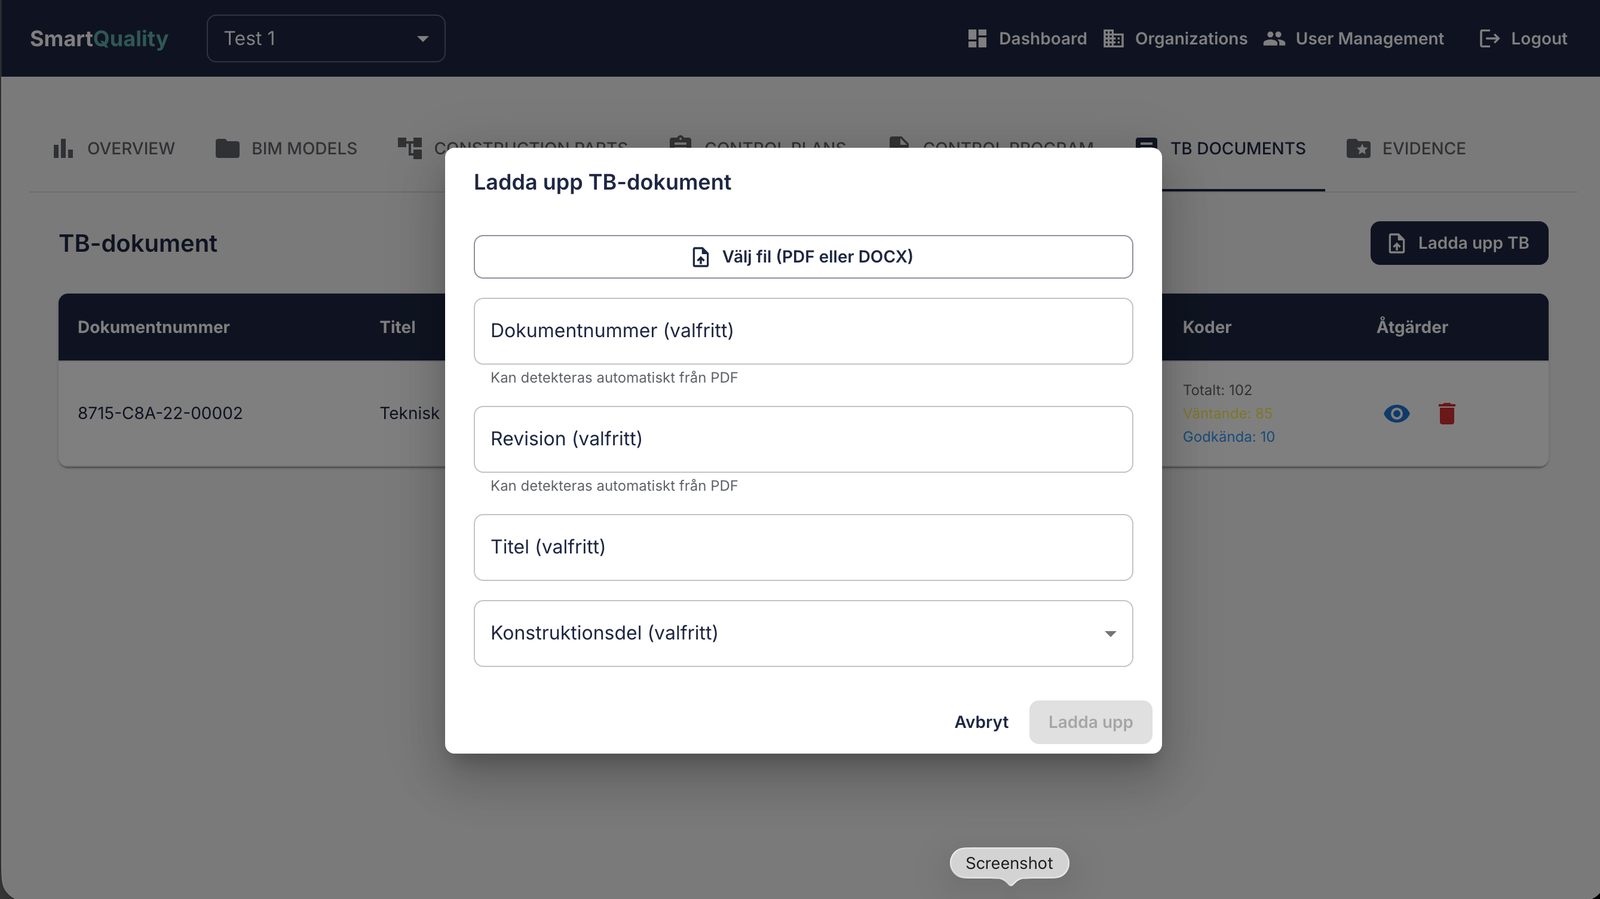Click the Avbryt button
The width and height of the screenshot is (1600, 899).
click(981, 722)
